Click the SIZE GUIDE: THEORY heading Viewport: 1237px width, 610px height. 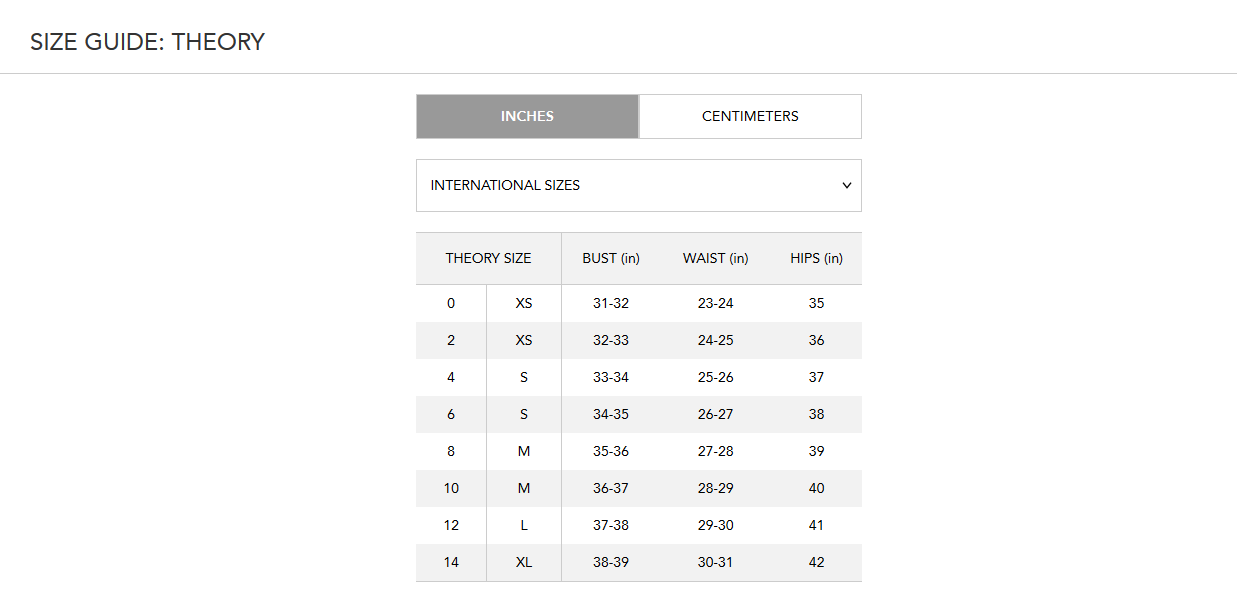click(x=147, y=42)
